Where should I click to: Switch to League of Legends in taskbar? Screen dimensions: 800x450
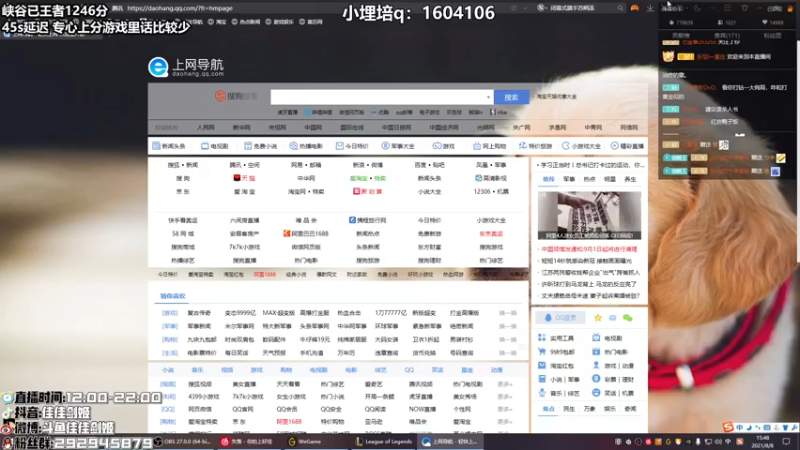click(x=384, y=442)
